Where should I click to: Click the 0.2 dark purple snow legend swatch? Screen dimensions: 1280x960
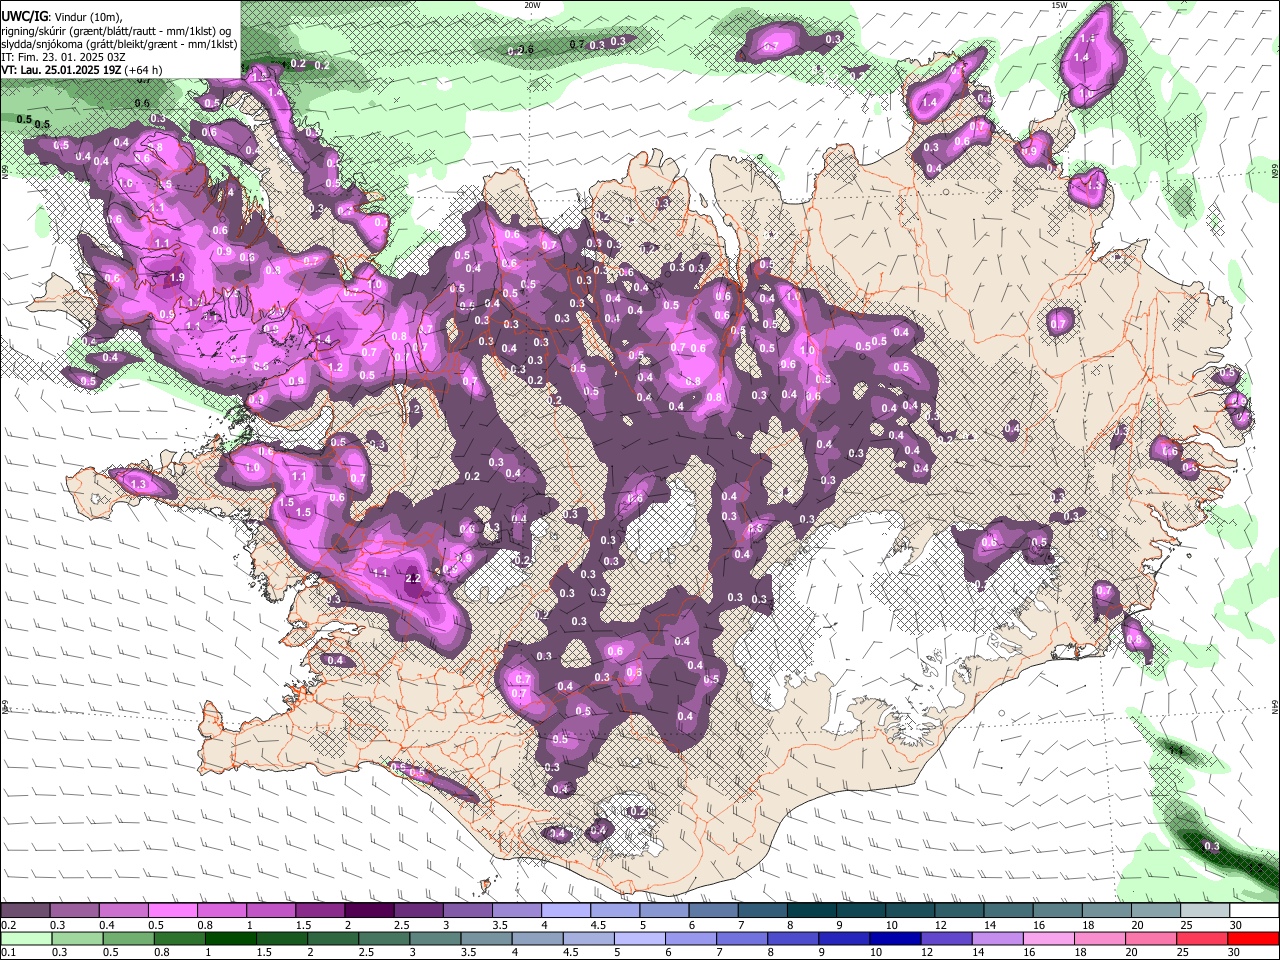point(25,910)
